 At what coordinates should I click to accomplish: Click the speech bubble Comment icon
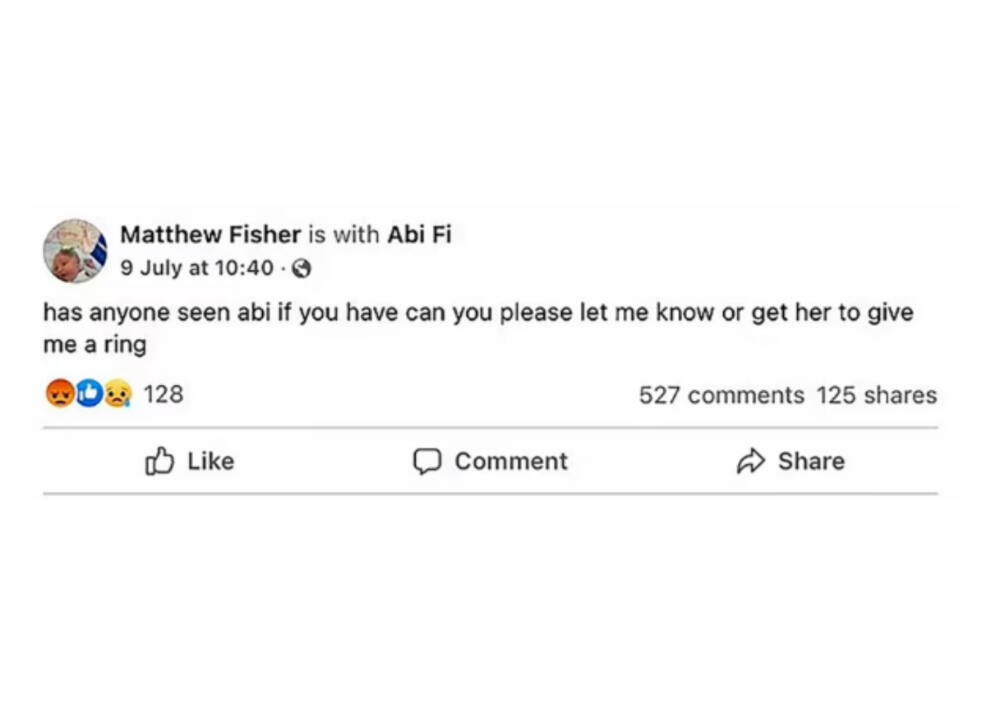point(427,461)
